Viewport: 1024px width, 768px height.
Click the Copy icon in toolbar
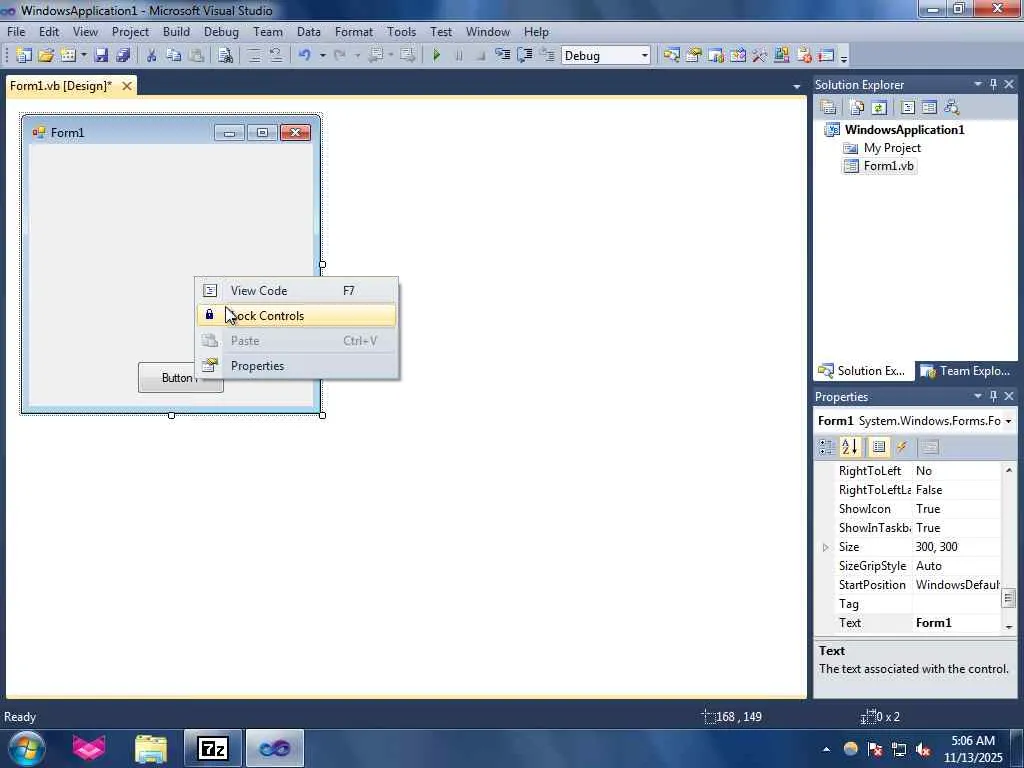coord(174,56)
